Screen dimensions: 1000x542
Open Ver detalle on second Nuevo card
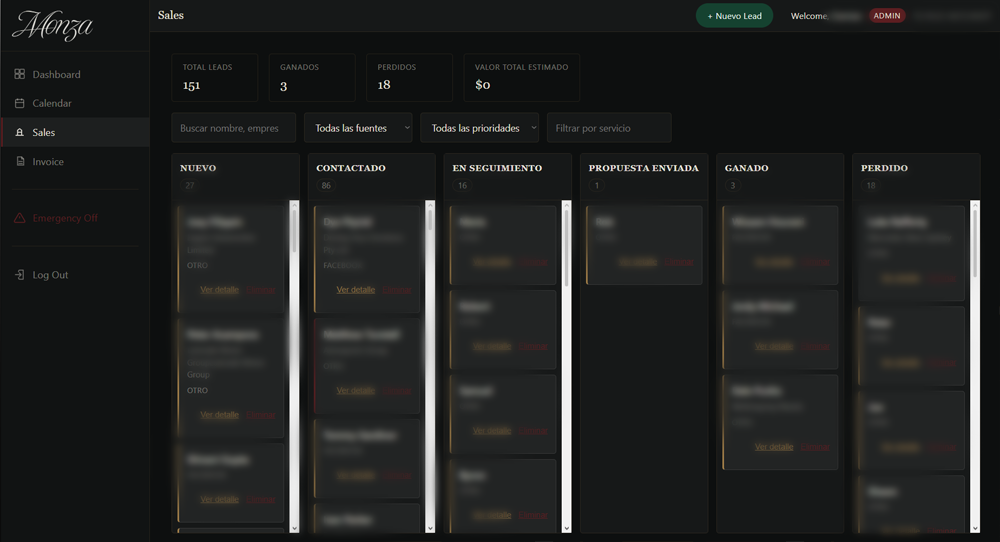click(x=219, y=414)
